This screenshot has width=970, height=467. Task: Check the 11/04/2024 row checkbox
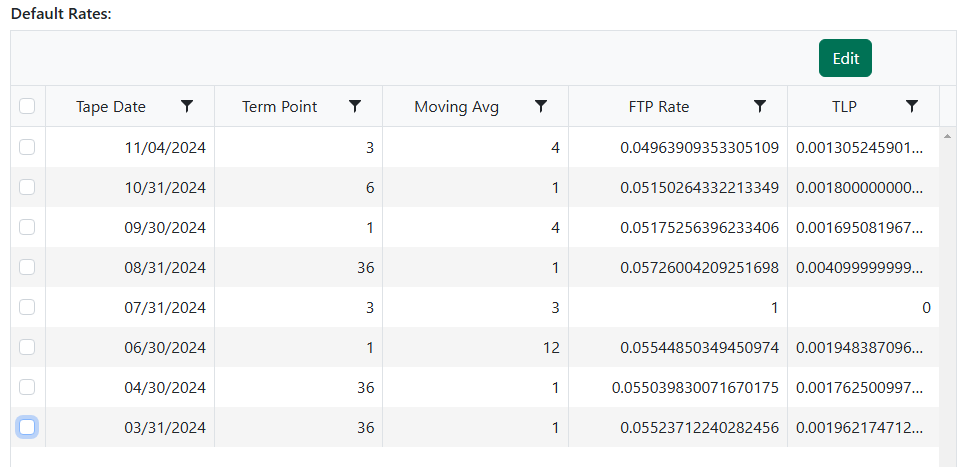(x=27, y=147)
